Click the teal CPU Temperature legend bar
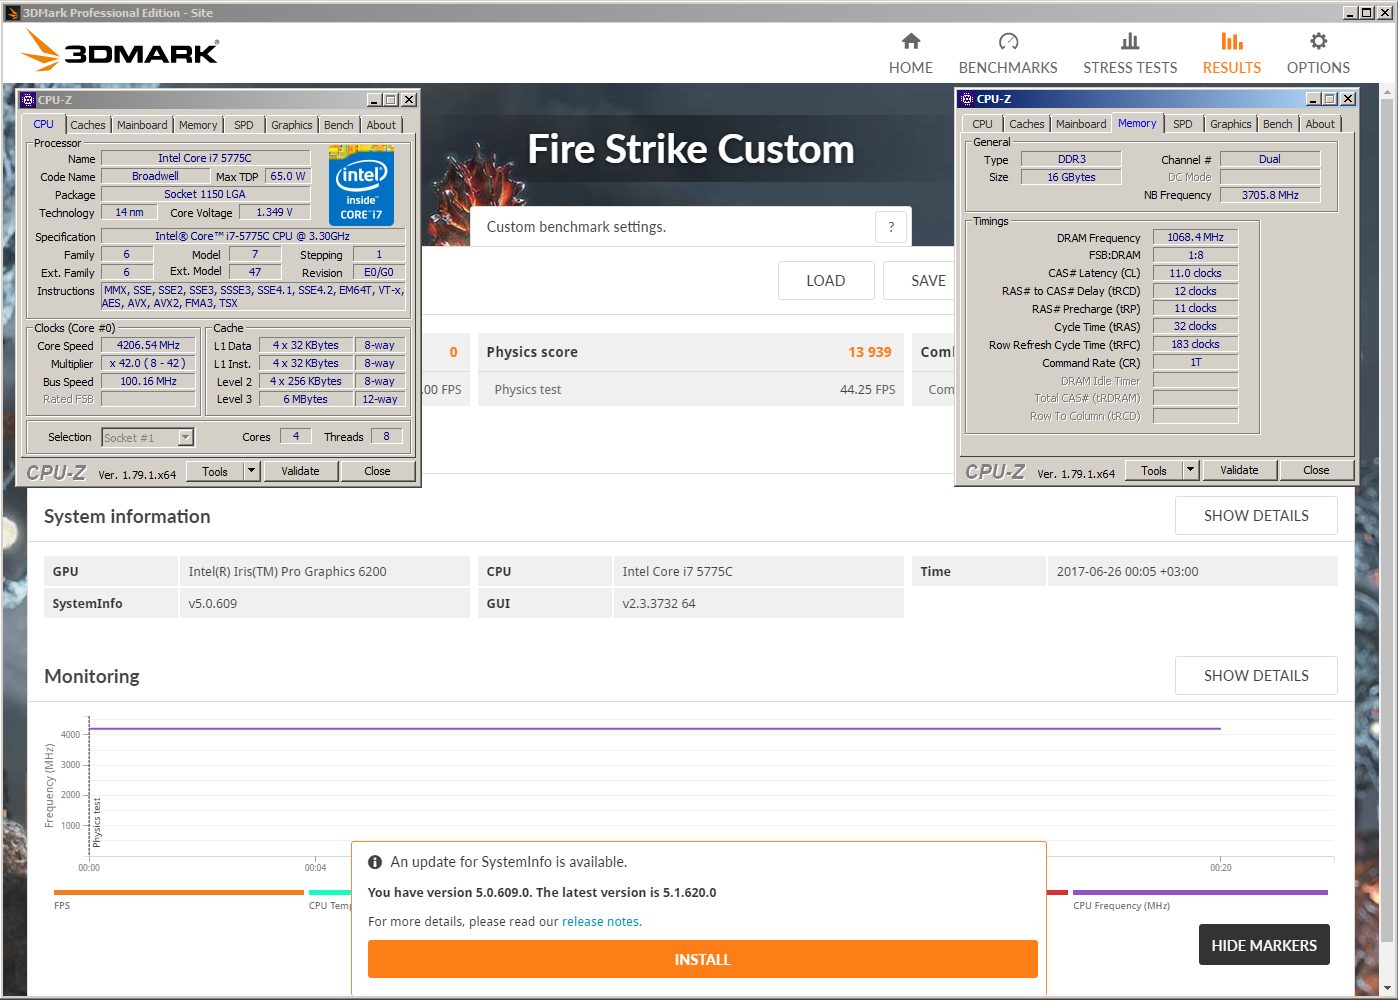The height and width of the screenshot is (1000, 1398). tap(330, 892)
